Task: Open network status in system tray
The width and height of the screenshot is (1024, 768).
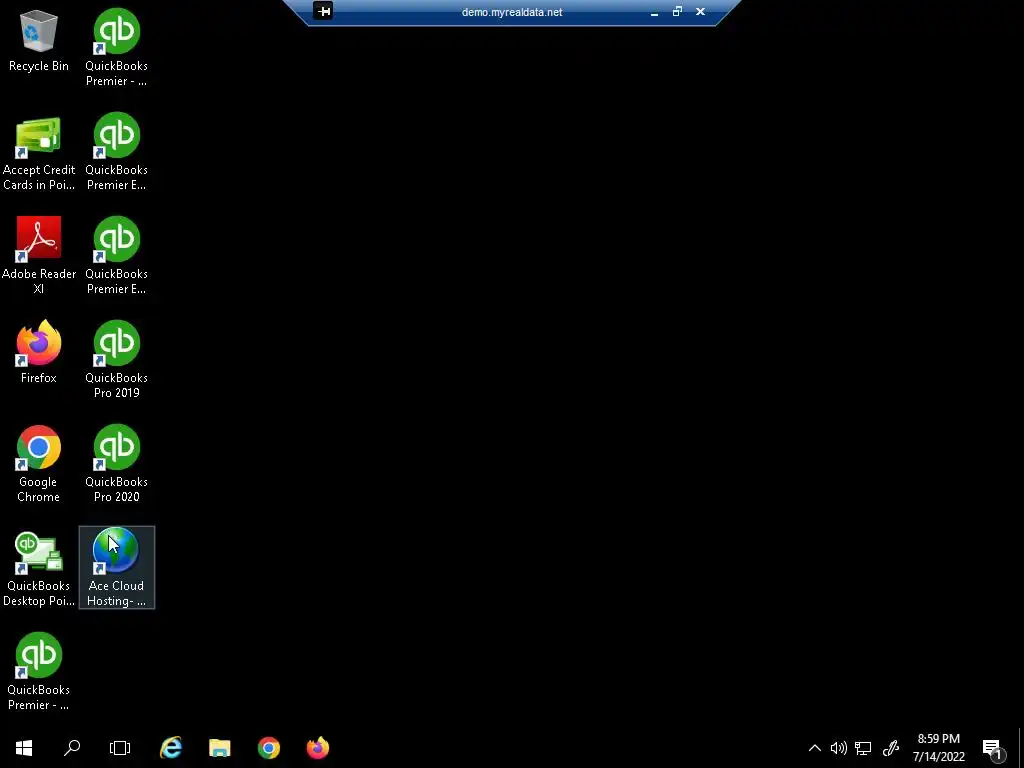Action: pos(863,748)
